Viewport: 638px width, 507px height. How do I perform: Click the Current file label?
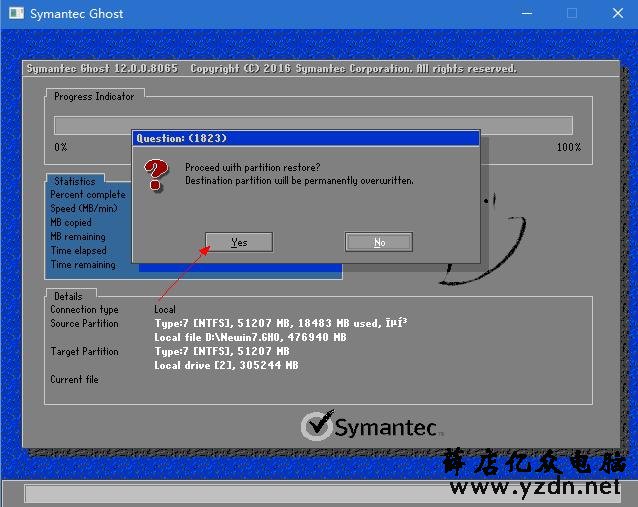pyautogui.click(x=74, y=379)
